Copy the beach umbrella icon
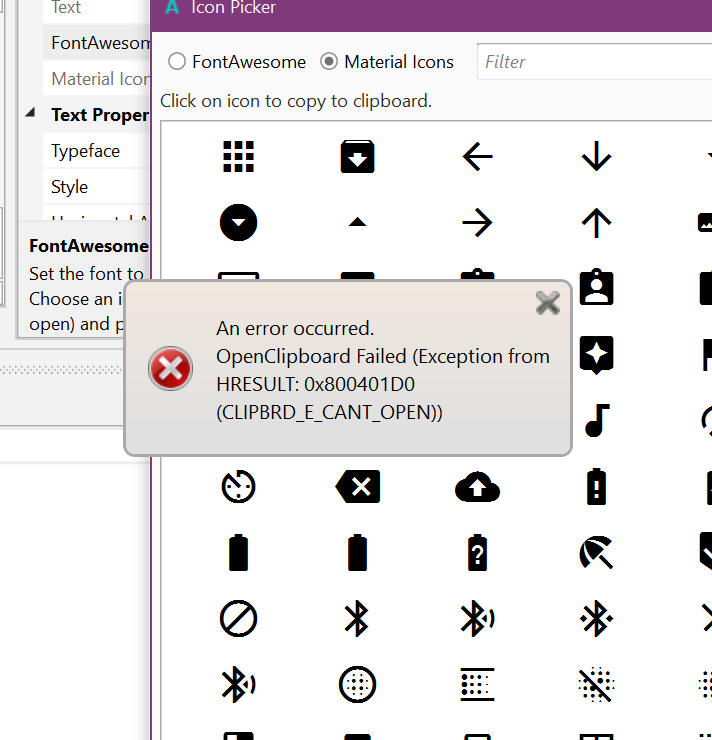712x740 pixels. (596, 552)
